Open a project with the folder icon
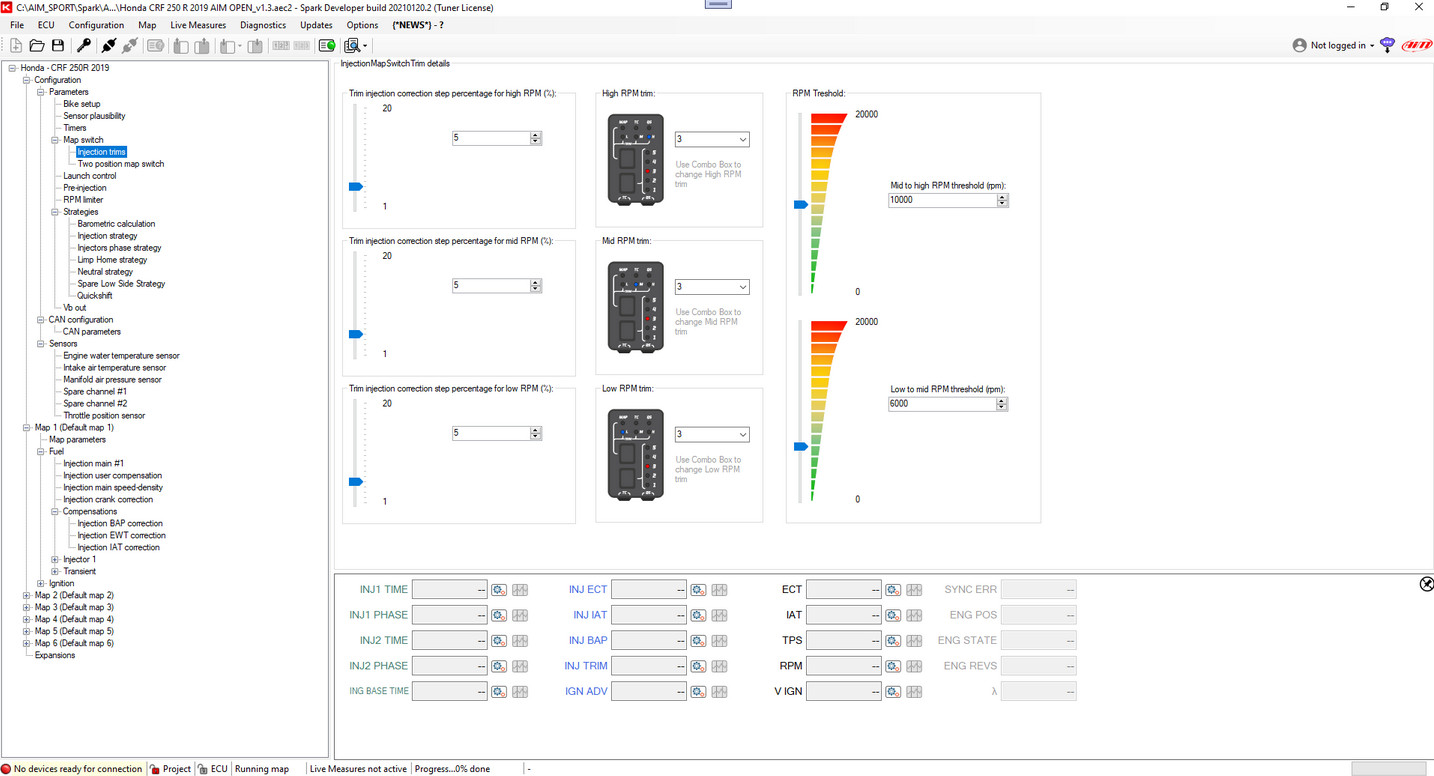1434x776 pixels. coord(37,45)
